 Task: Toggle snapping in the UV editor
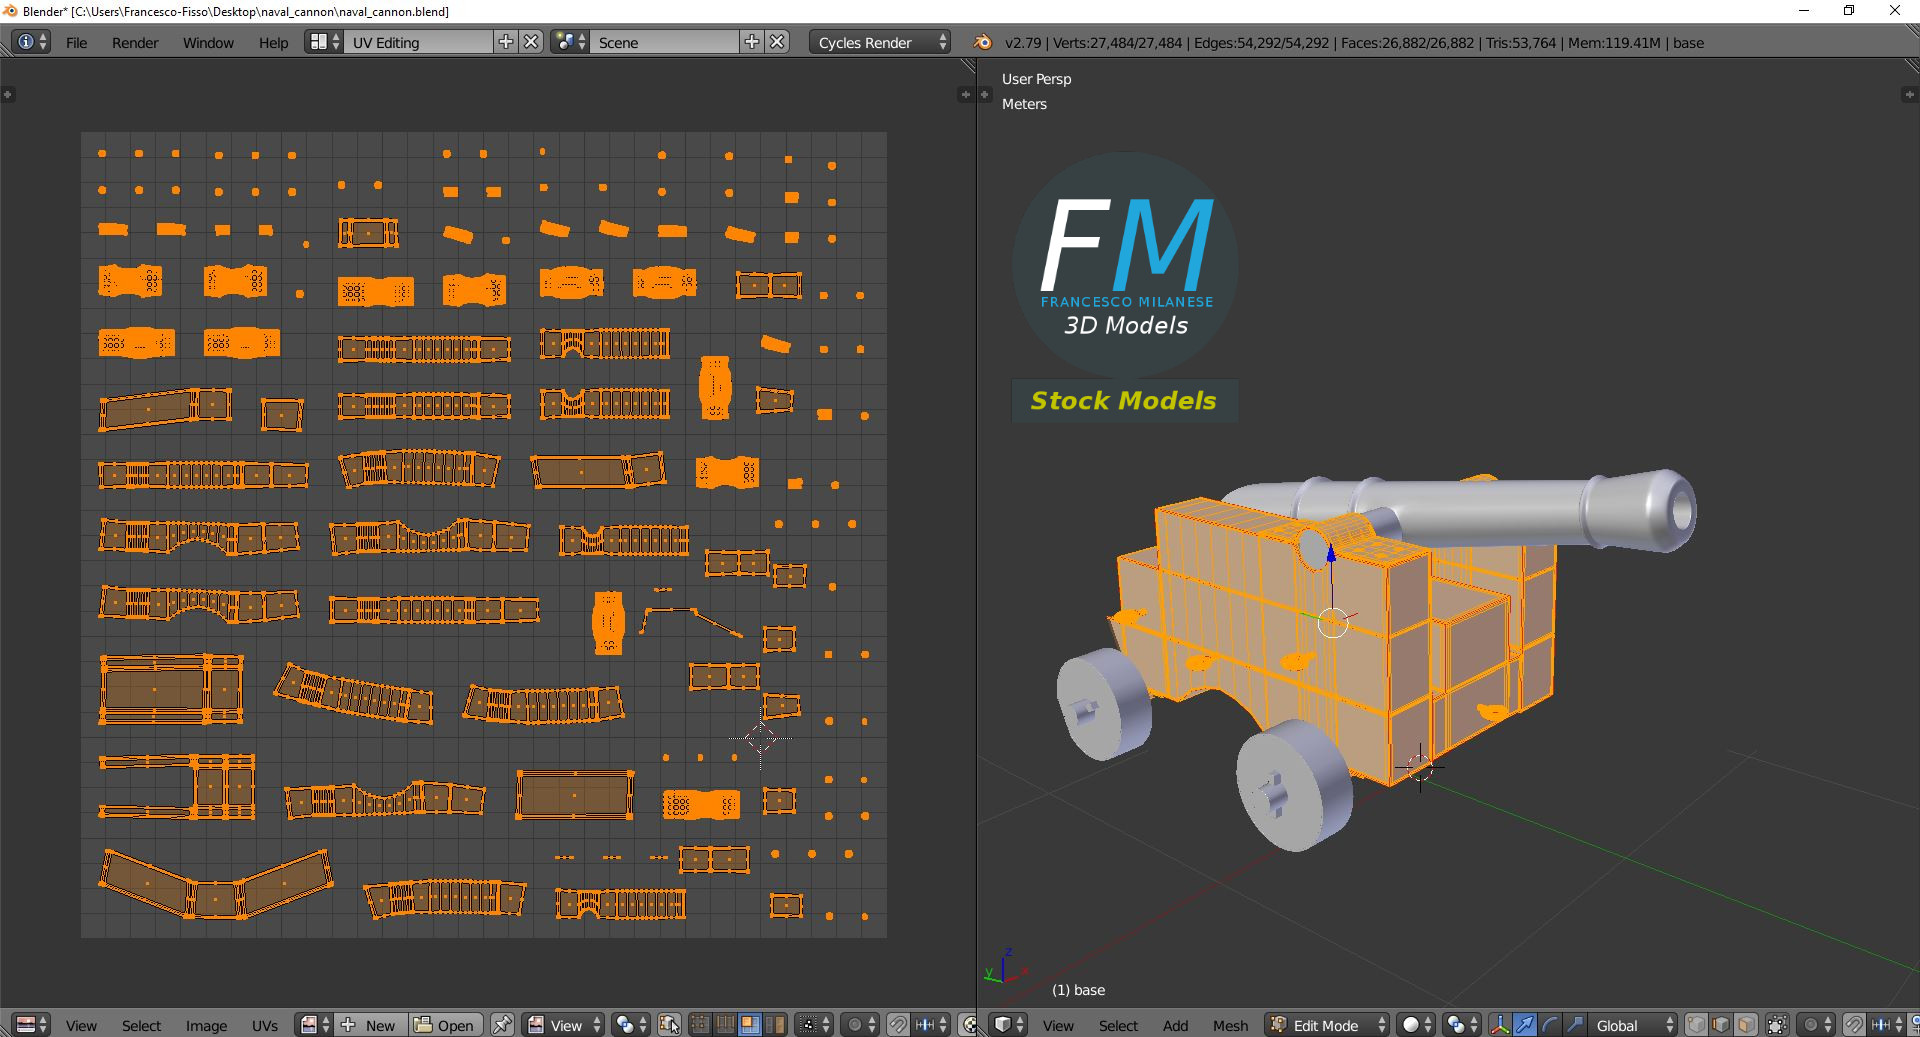tap(898, 1025)
